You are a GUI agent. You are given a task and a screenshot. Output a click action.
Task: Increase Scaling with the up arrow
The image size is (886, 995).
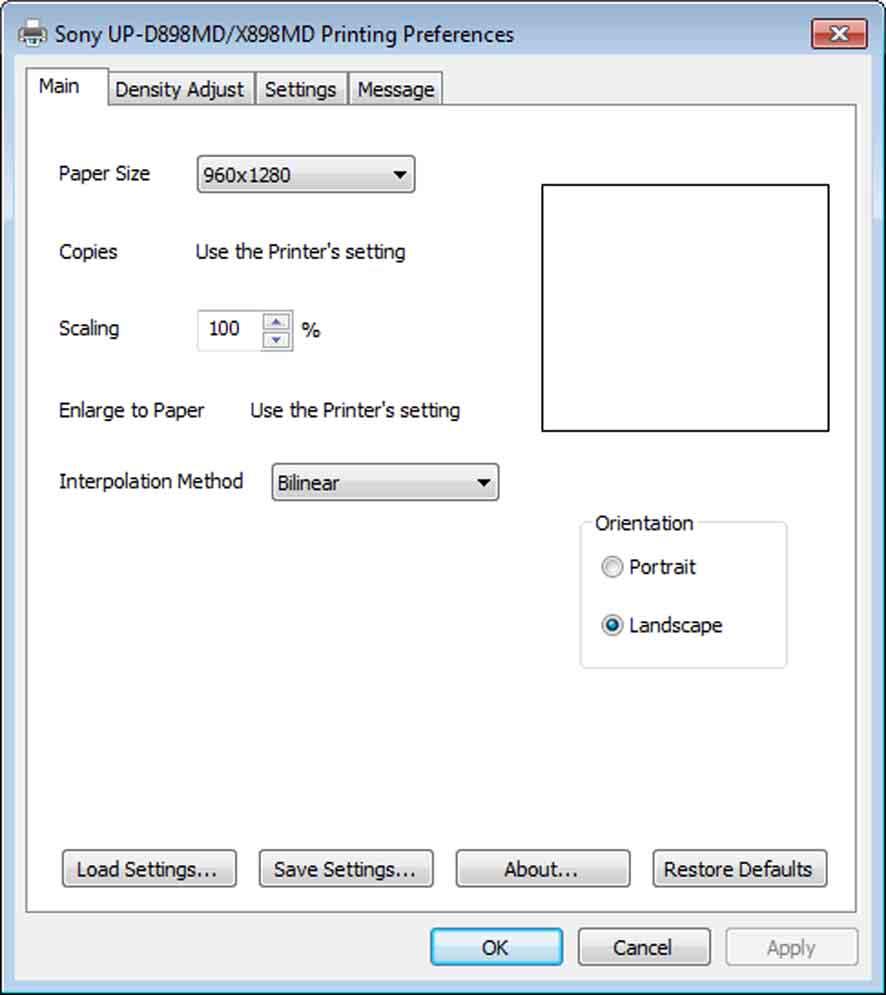coord(276,322)
